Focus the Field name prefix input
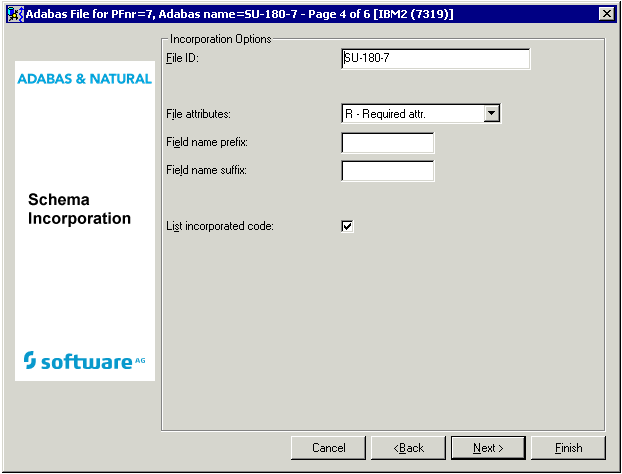The image size is (622, 474). pyautogui.click(x=388, y=143)
